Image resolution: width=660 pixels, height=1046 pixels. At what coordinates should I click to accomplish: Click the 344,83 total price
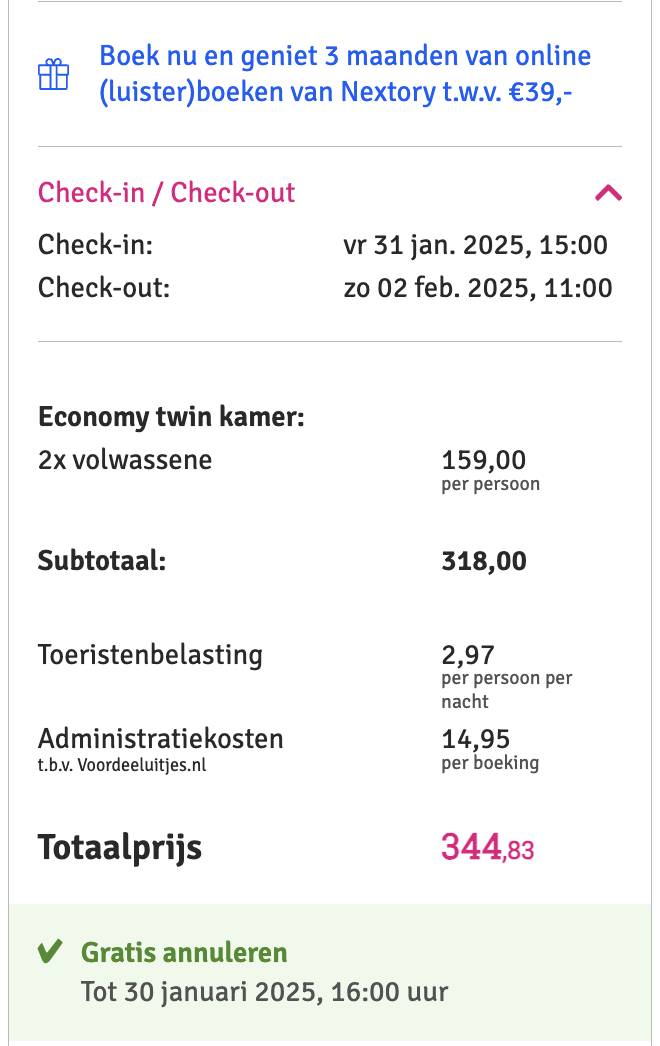click(488, 848)
